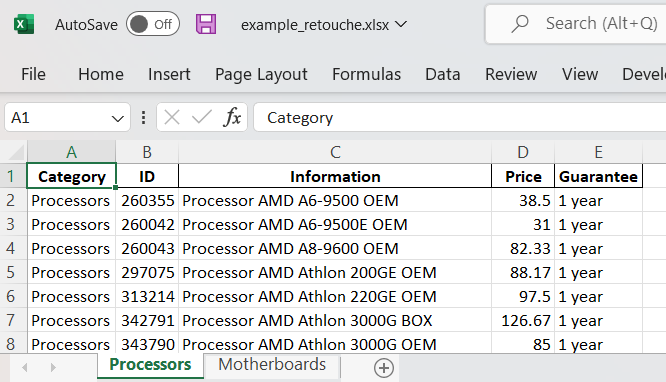Open the File menu
Viewport: 666px width, 382px height.
(33, 74)
